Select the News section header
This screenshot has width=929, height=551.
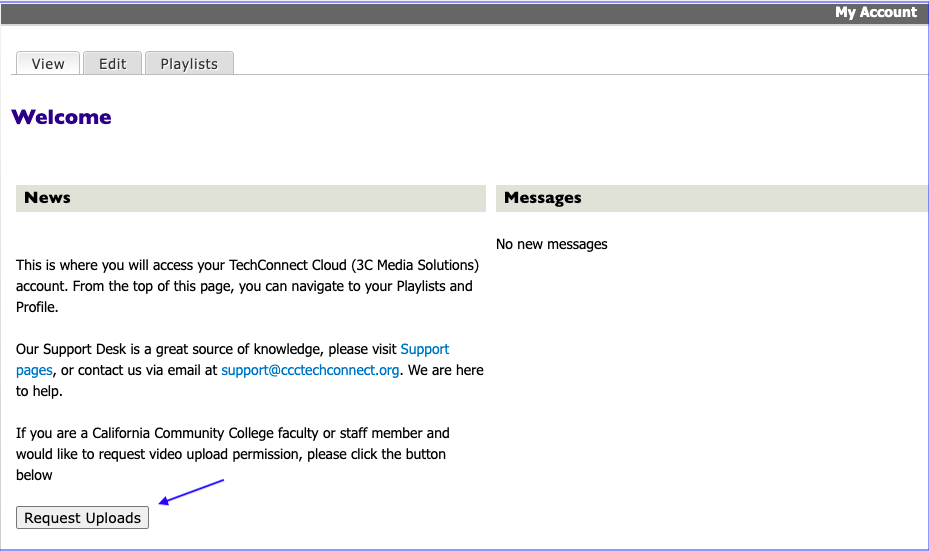(48, 198)
